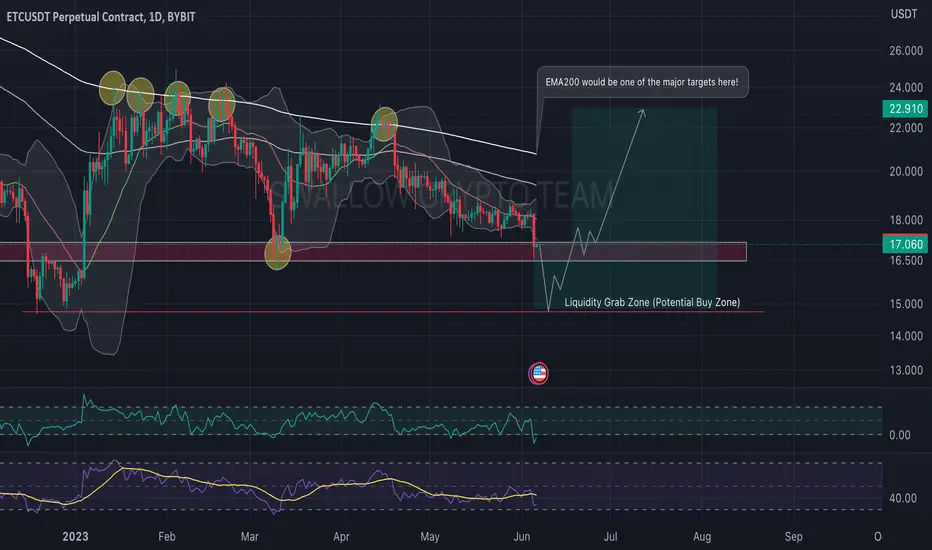The width and height of the screenshot is (932, 550).
Task: Click the Sep label on time axis
Action: coord(794,536)
